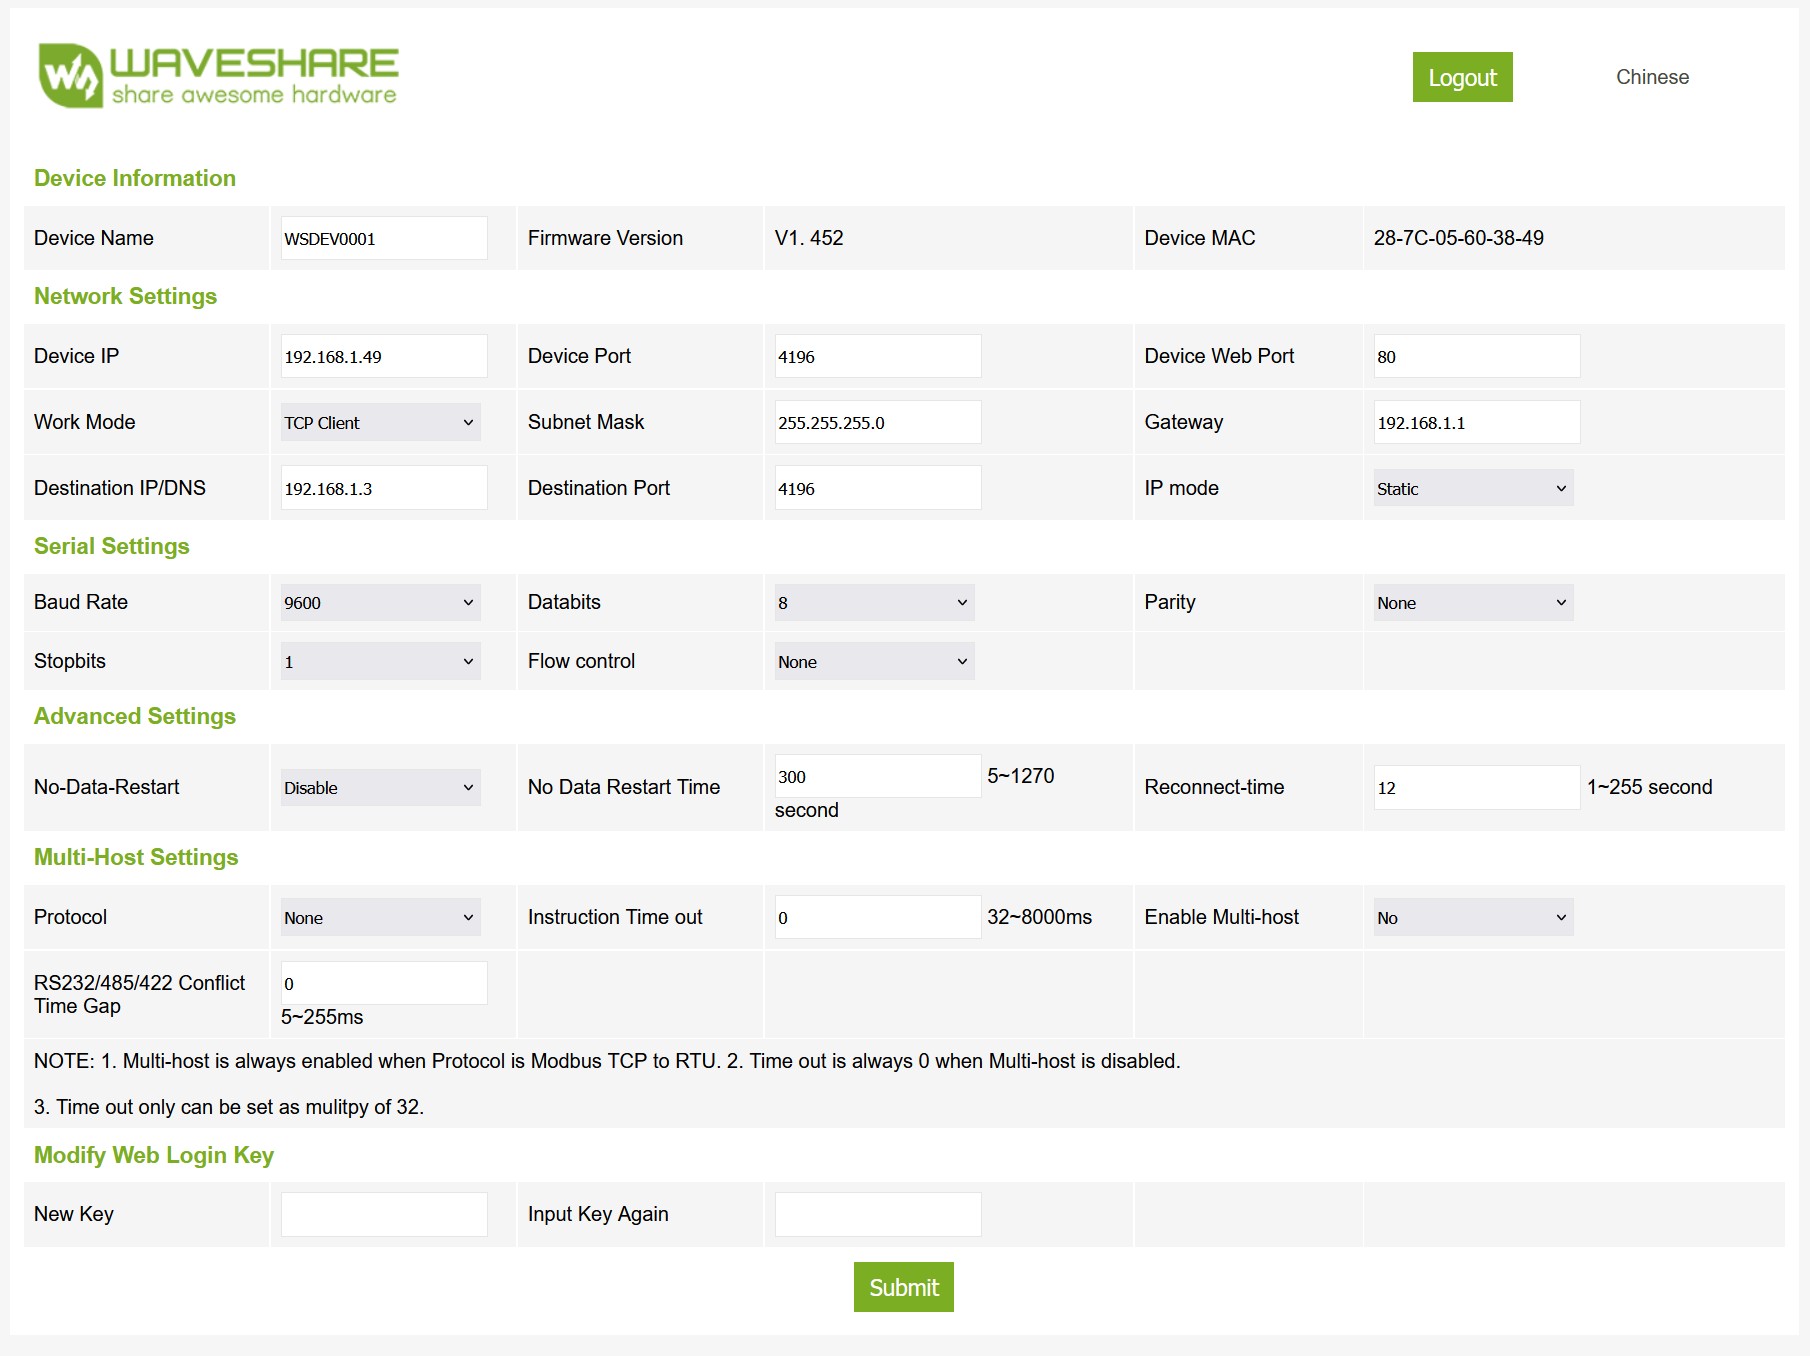
Task: Open the Stopbits dropdown
Action: [x=380, y=660]
